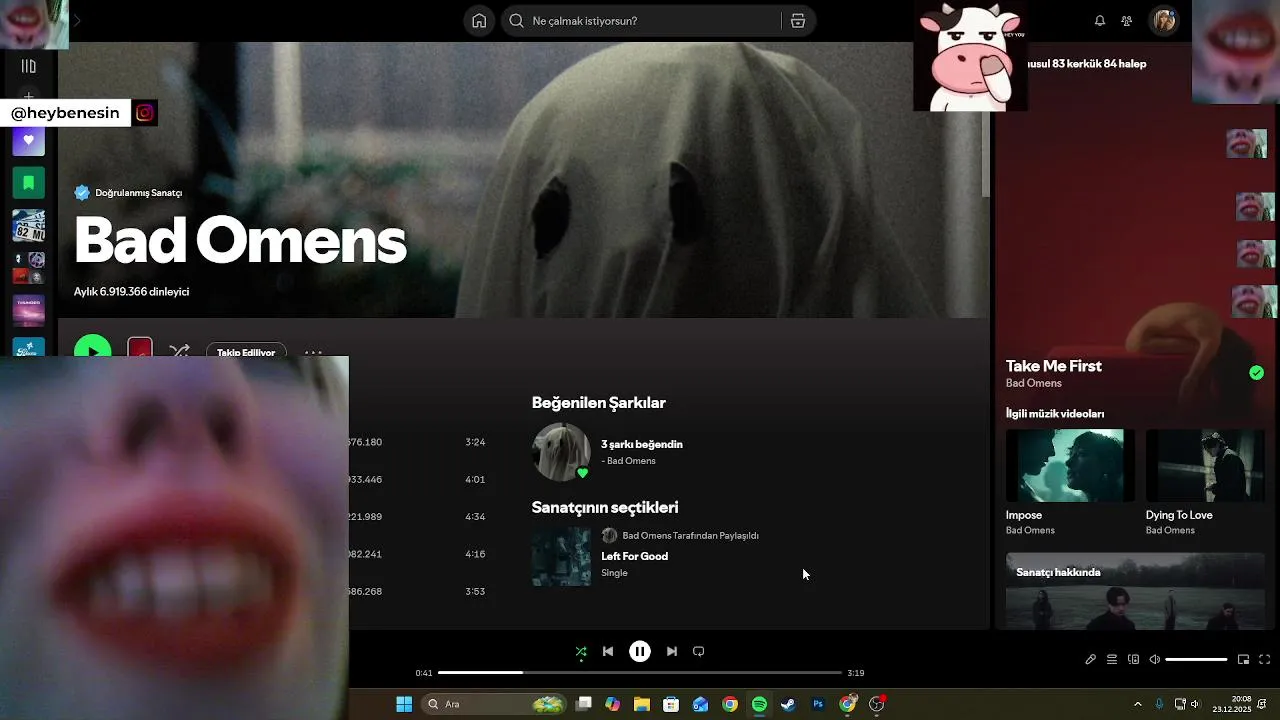Open the play queue icon
This screenshot has height=720, width=1280.
pyautogui.click(x=1112, y=659)
